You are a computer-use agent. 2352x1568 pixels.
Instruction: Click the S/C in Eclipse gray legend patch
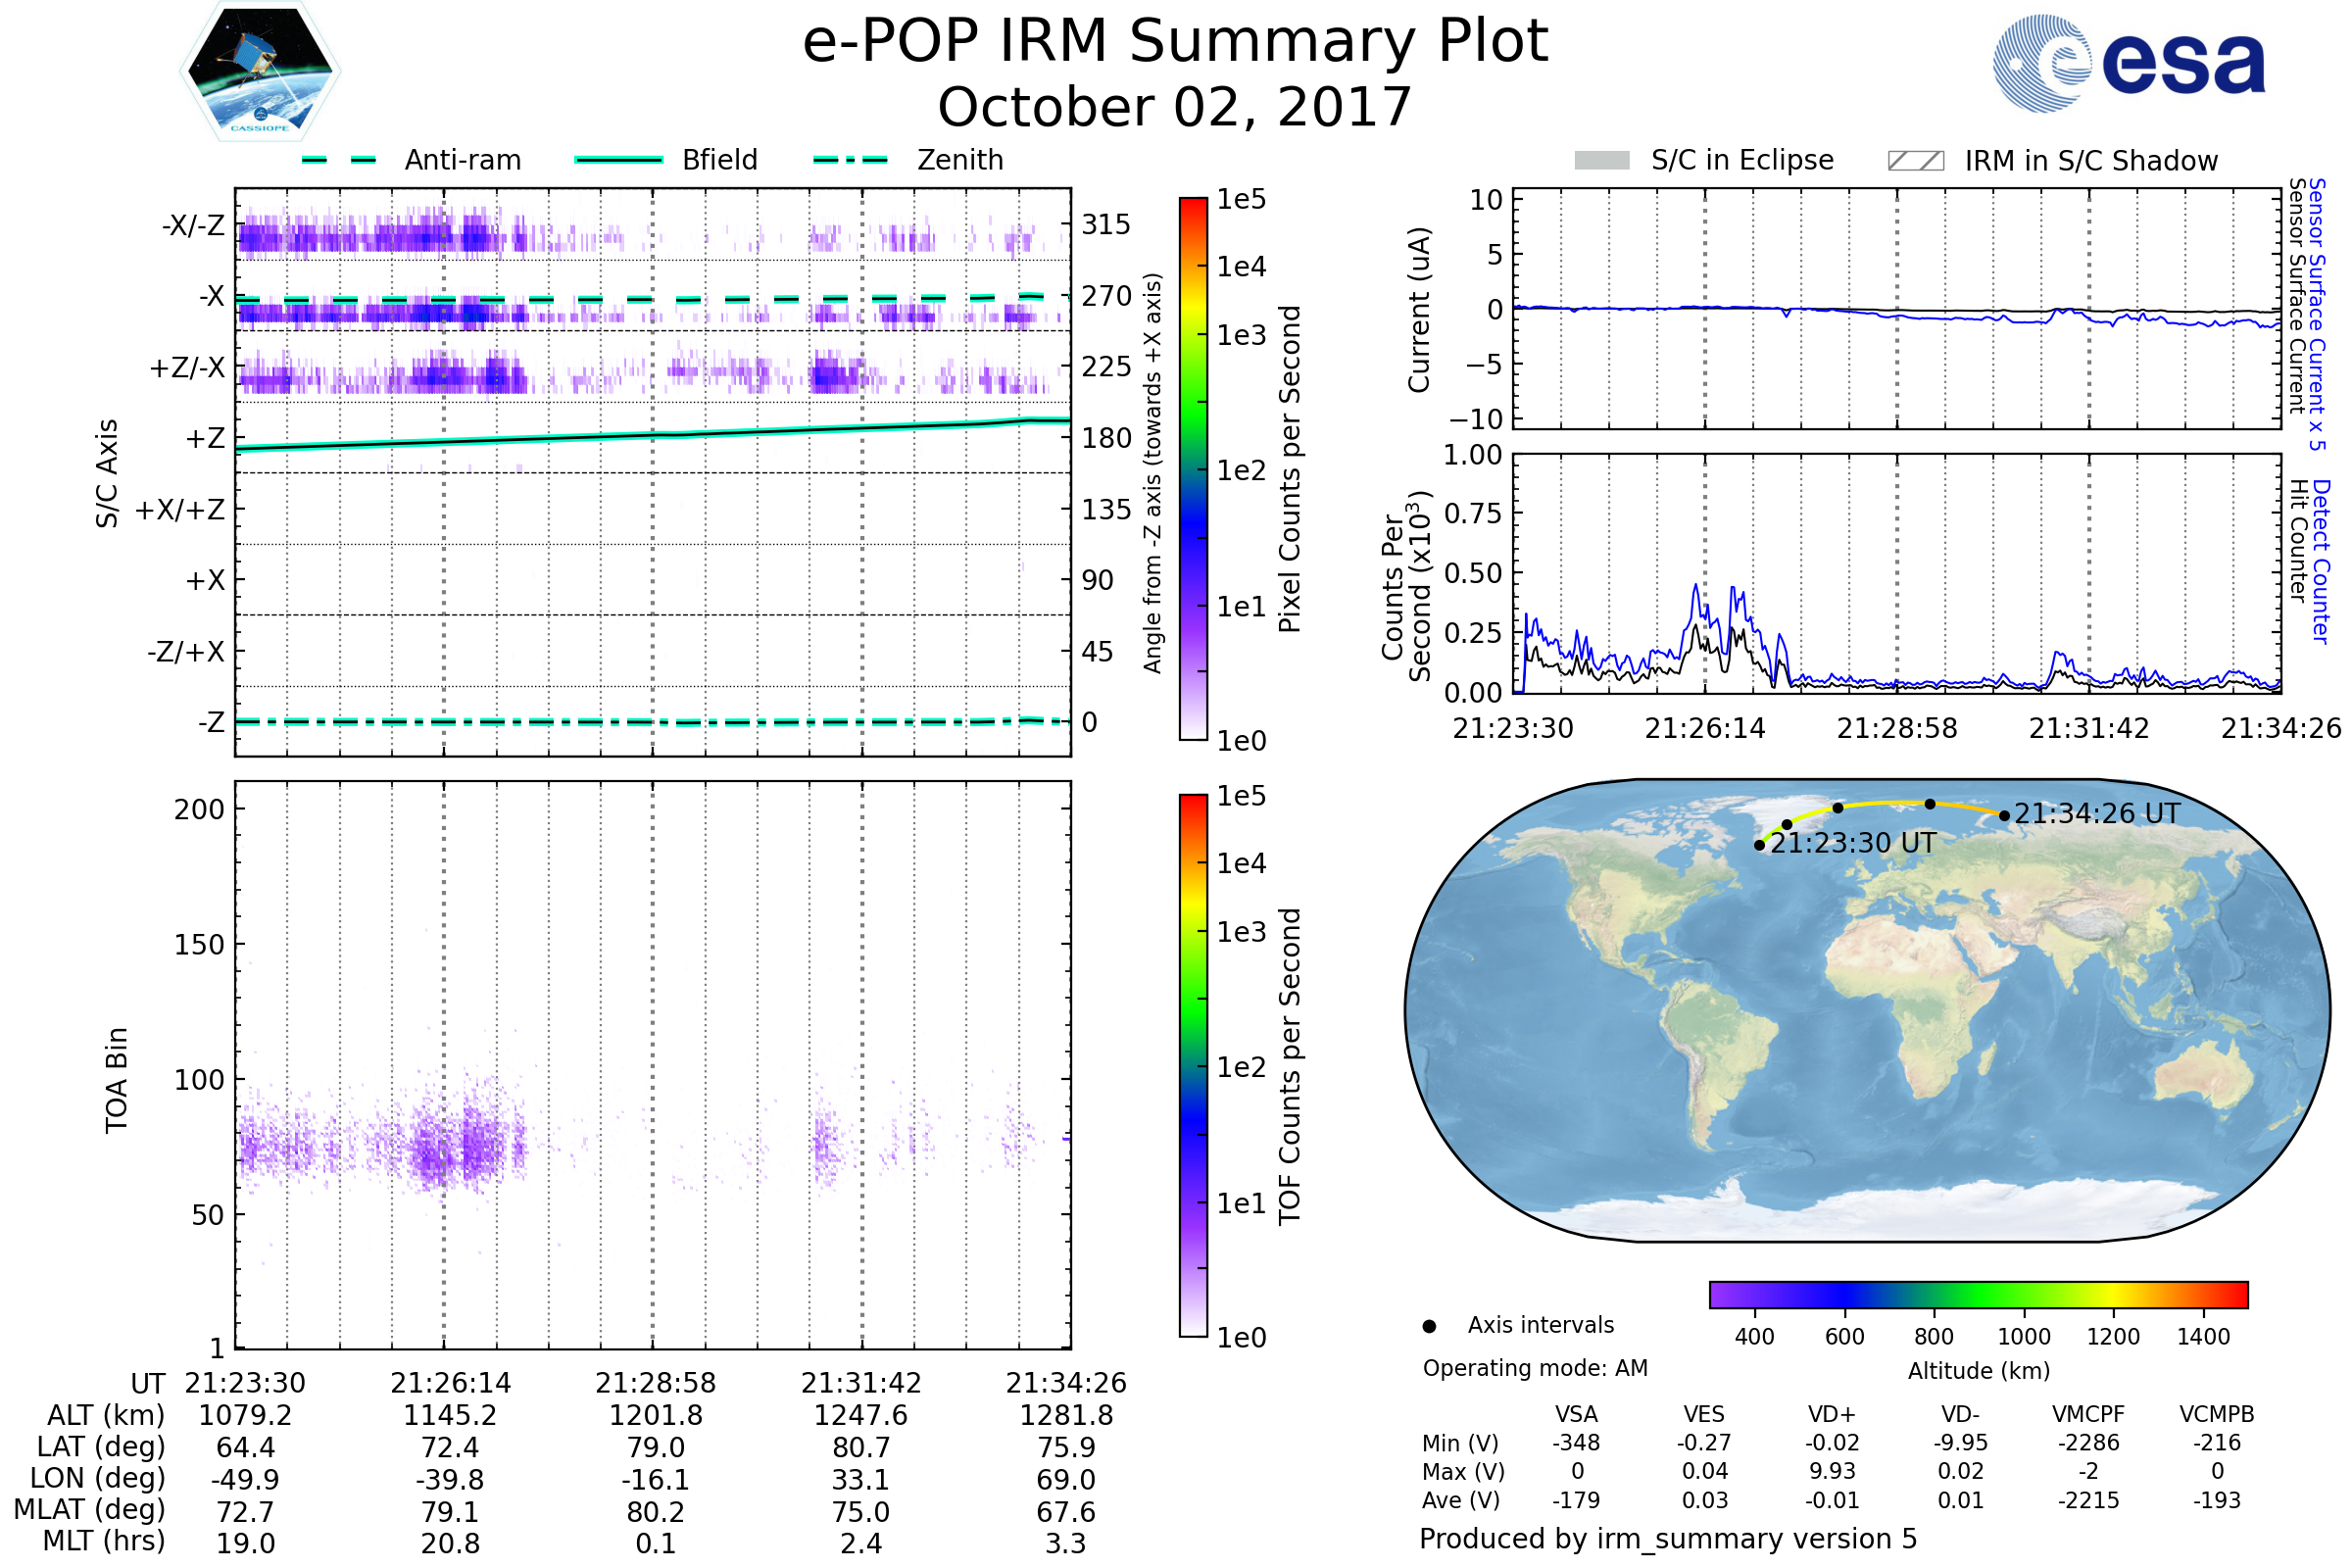(1601, 161)
